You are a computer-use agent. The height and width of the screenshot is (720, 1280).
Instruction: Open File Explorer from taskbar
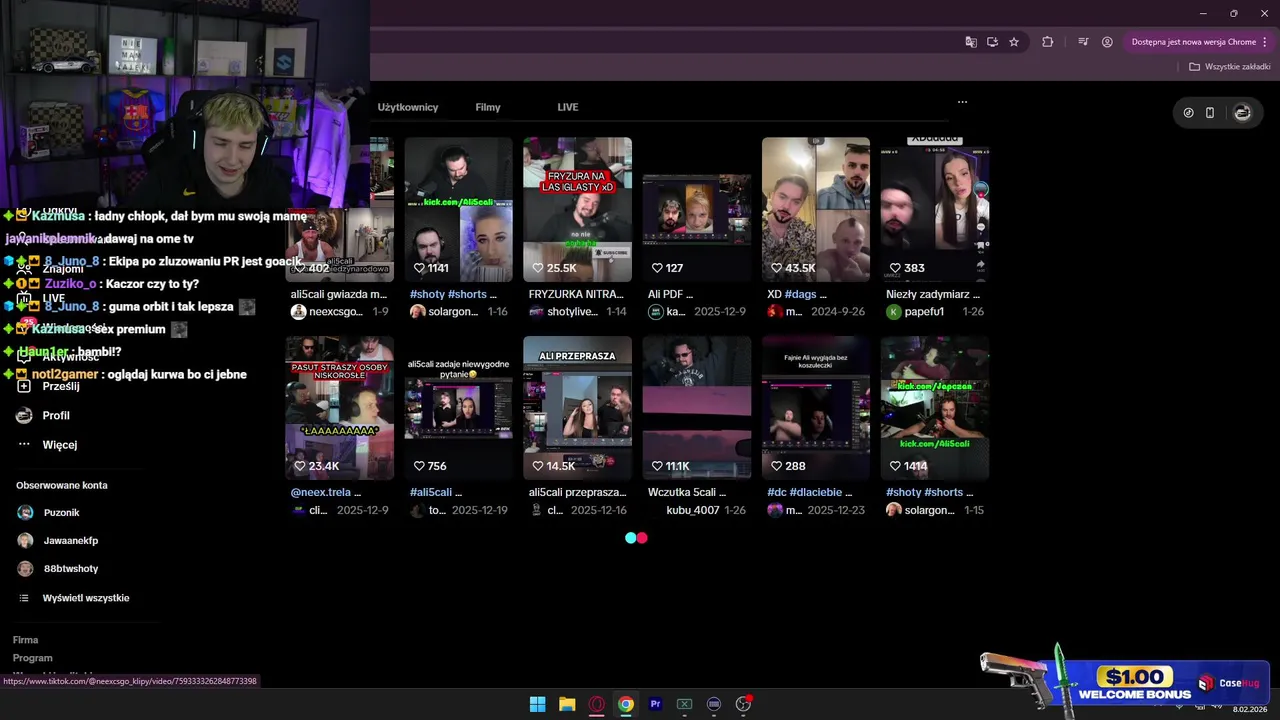(567, 704)
